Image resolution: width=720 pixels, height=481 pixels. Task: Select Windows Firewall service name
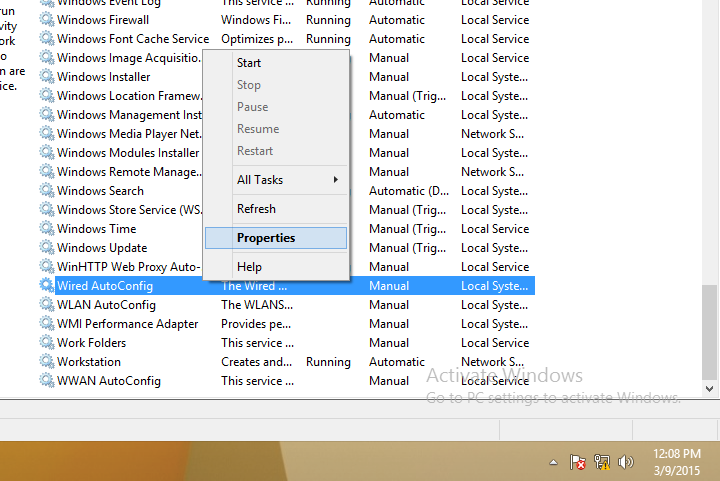tap(103, 20)
